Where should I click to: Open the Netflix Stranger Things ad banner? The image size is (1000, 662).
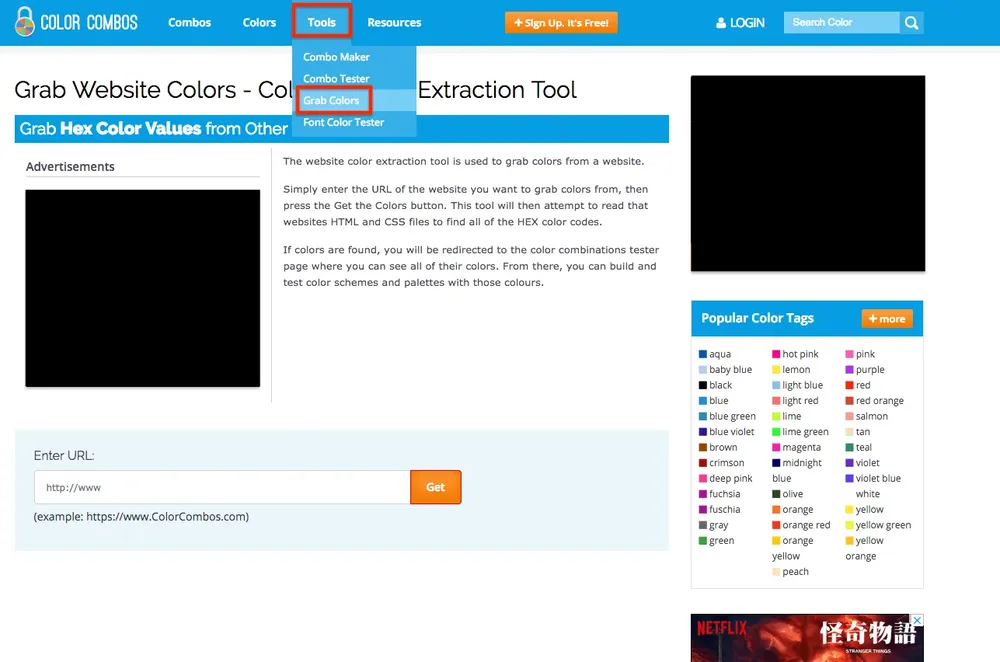(x=807, y=638)
